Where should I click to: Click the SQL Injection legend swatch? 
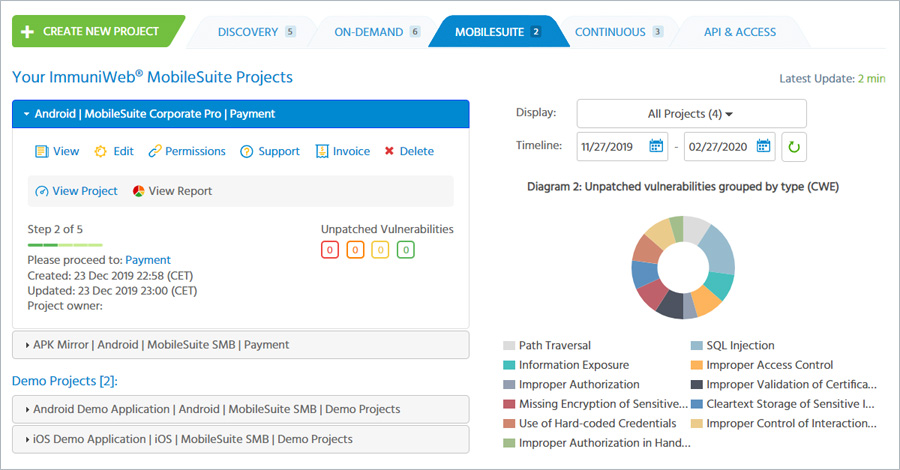pos(697,346)
